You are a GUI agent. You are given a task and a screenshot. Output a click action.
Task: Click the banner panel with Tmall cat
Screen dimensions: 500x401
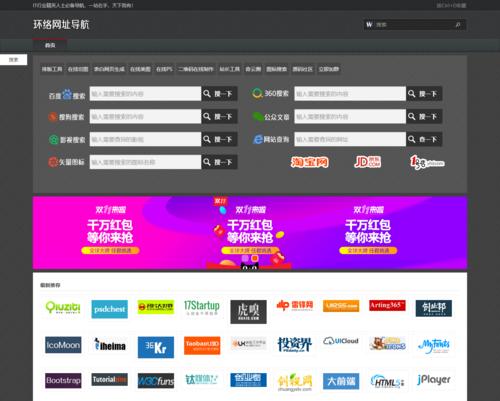(x=250, y=232)
